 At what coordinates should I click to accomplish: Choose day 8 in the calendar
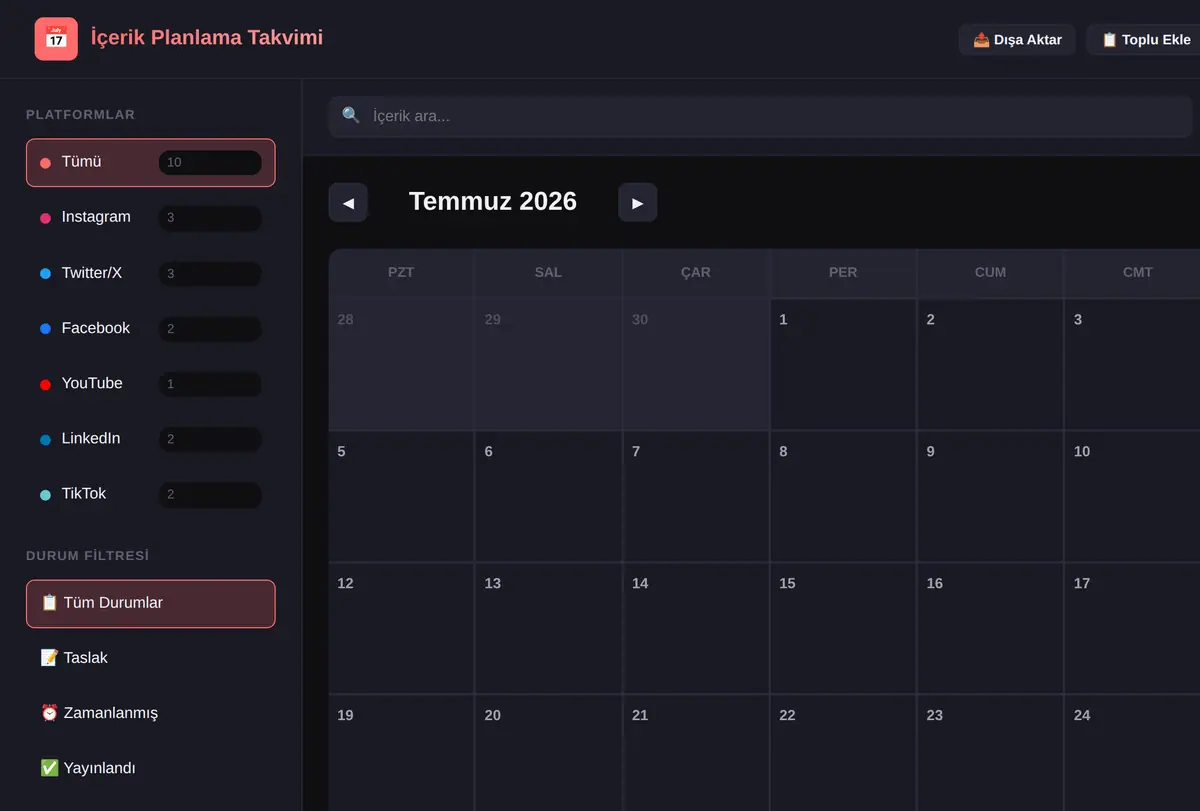pos(843,497)
